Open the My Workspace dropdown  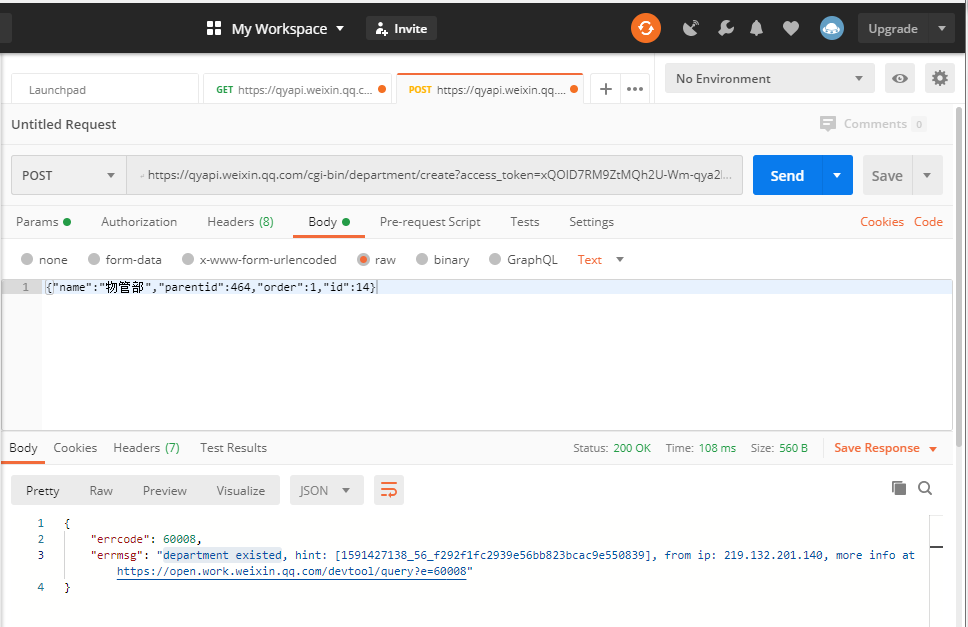click(x=288, y=28)
